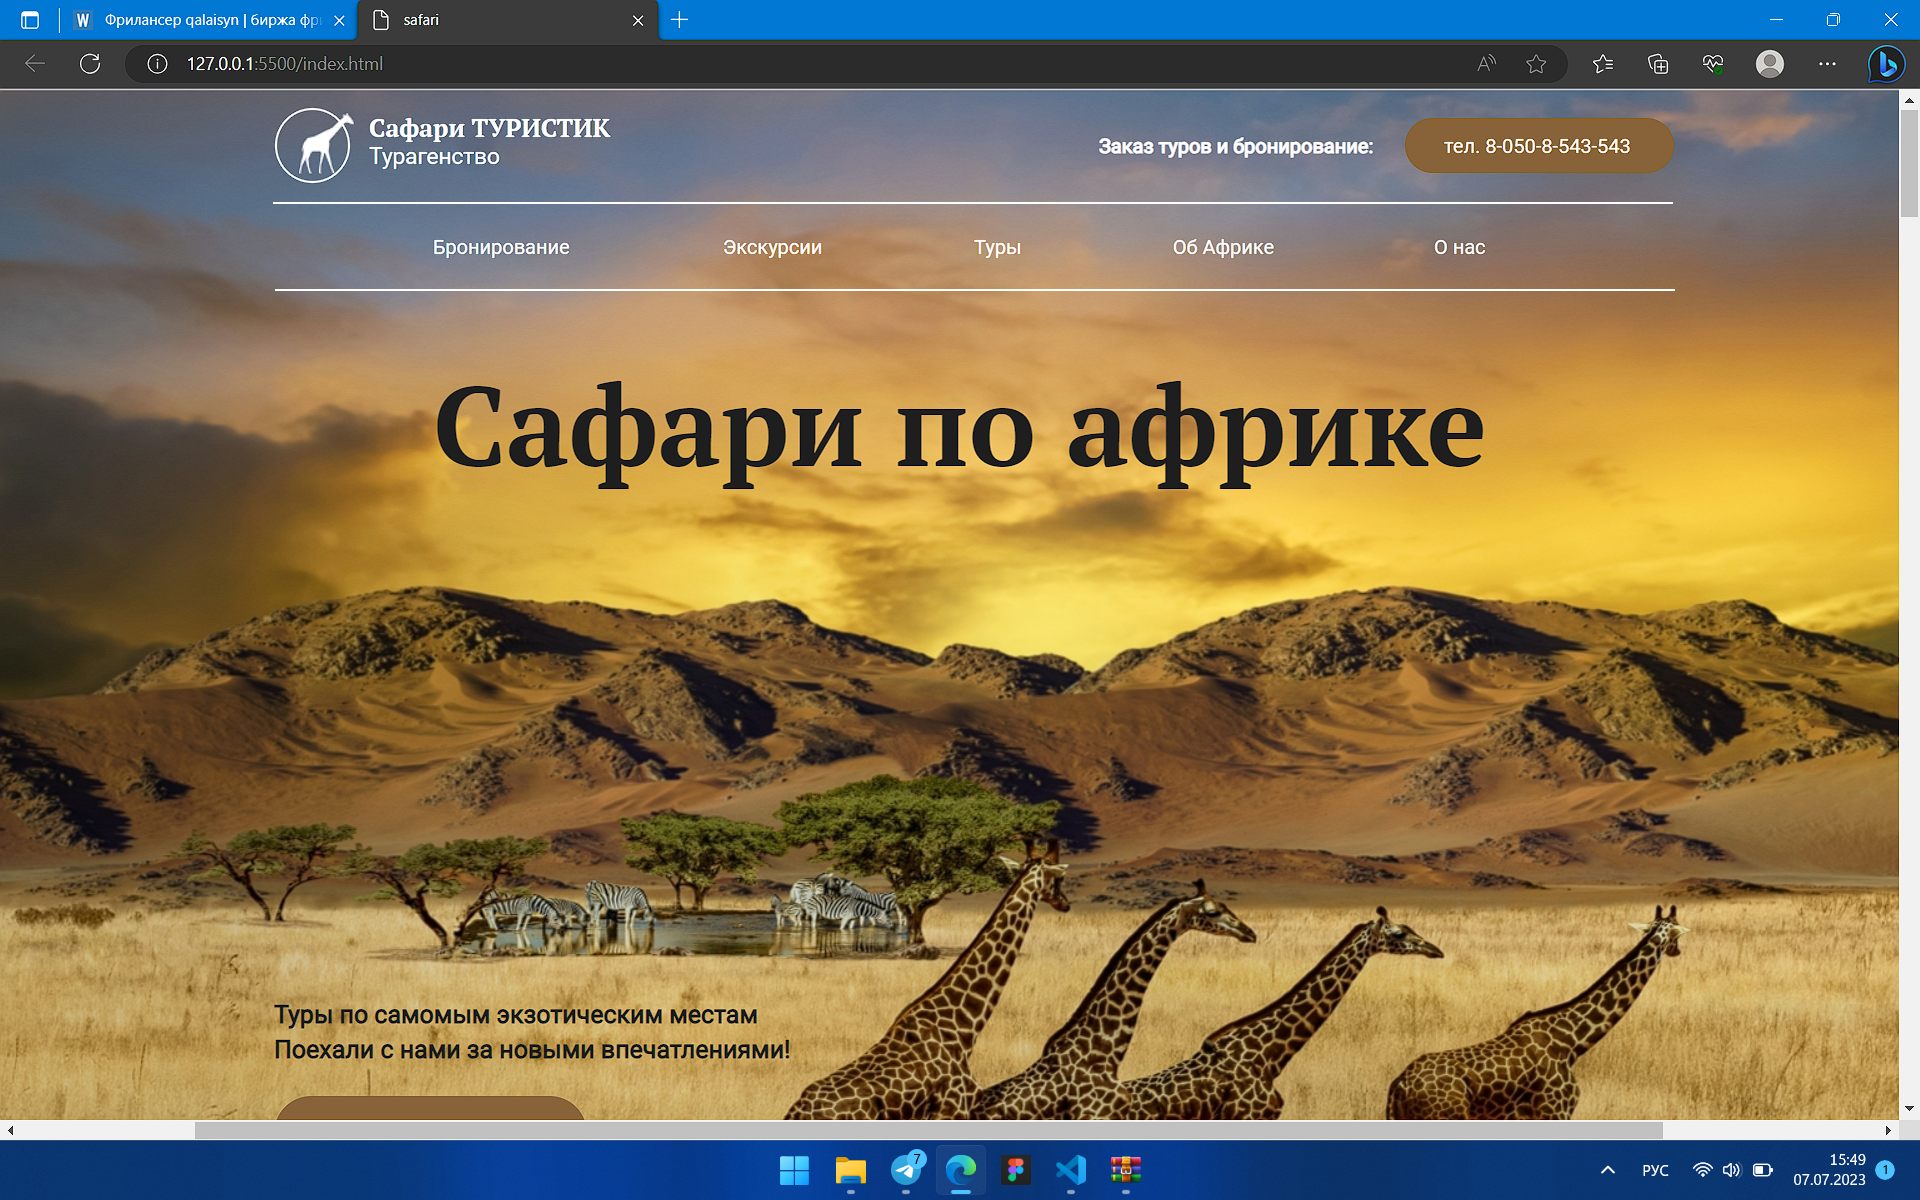
Task: Open battery status tray icon
Action: (x=1763, y=1170)
